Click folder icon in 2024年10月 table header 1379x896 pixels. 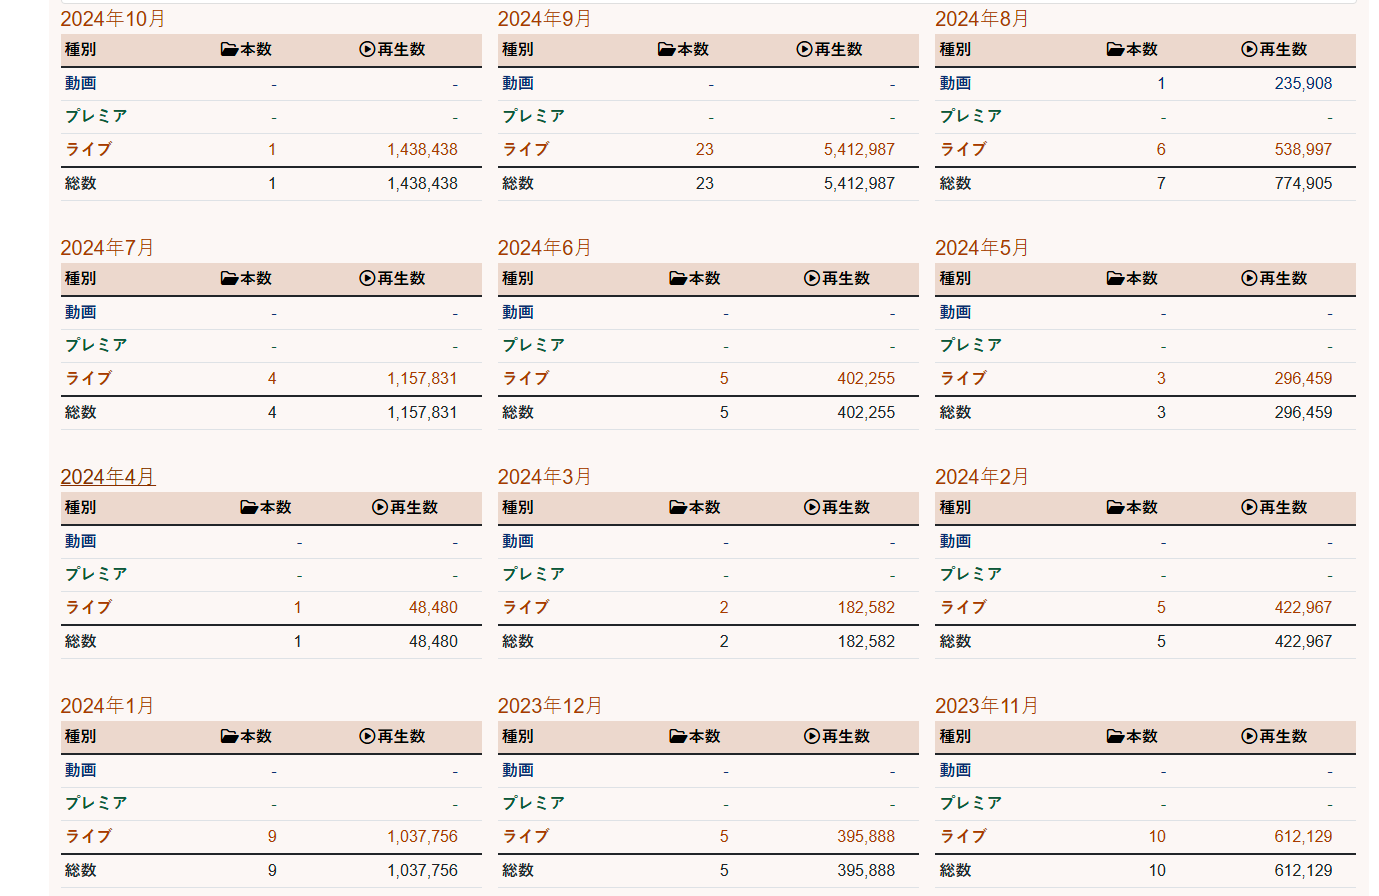click(229, 49)
